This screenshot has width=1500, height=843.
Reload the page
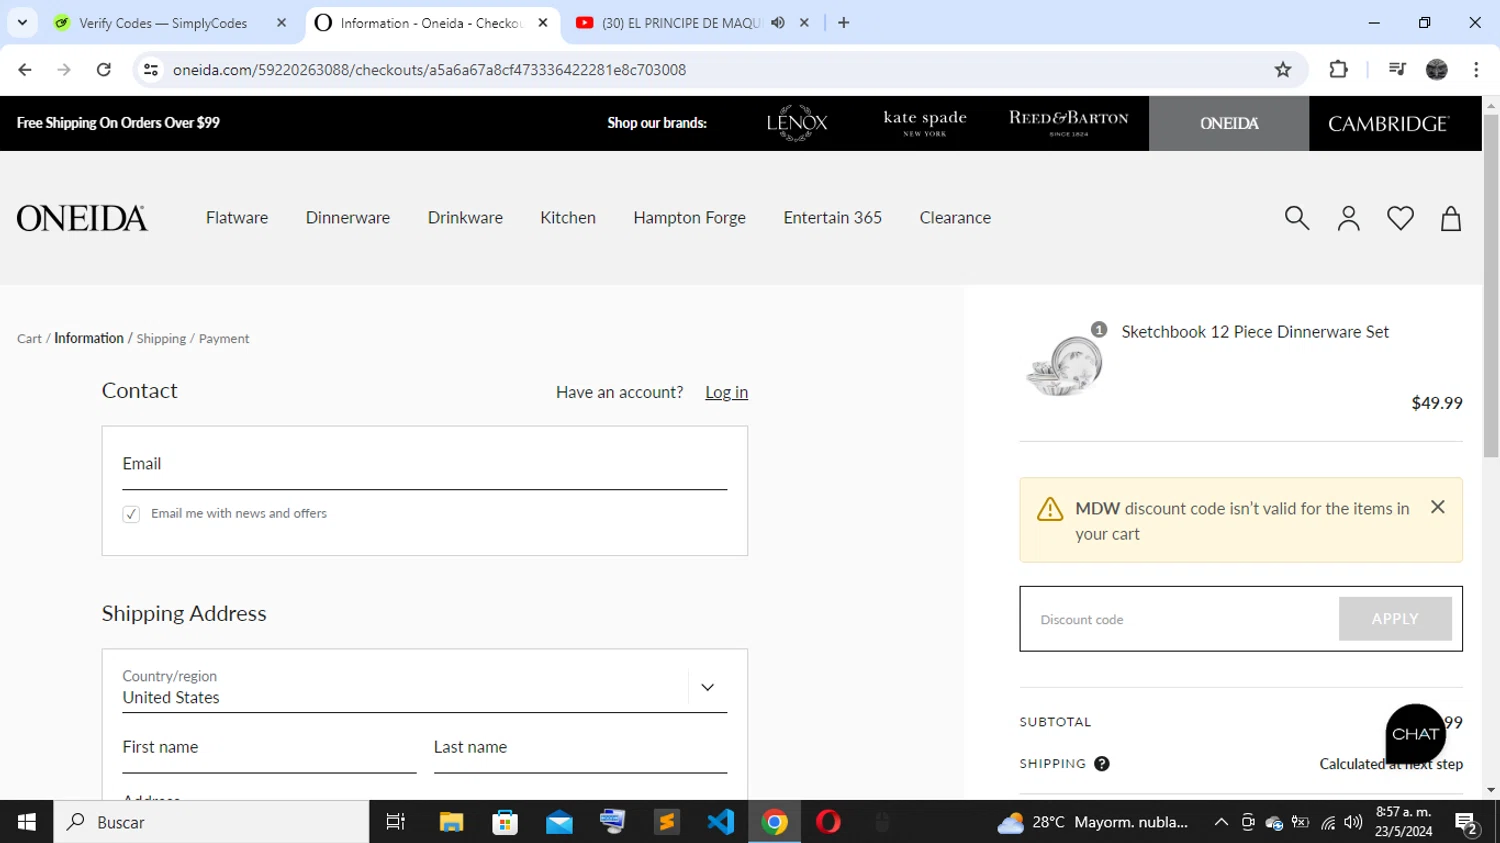point(104,69)
